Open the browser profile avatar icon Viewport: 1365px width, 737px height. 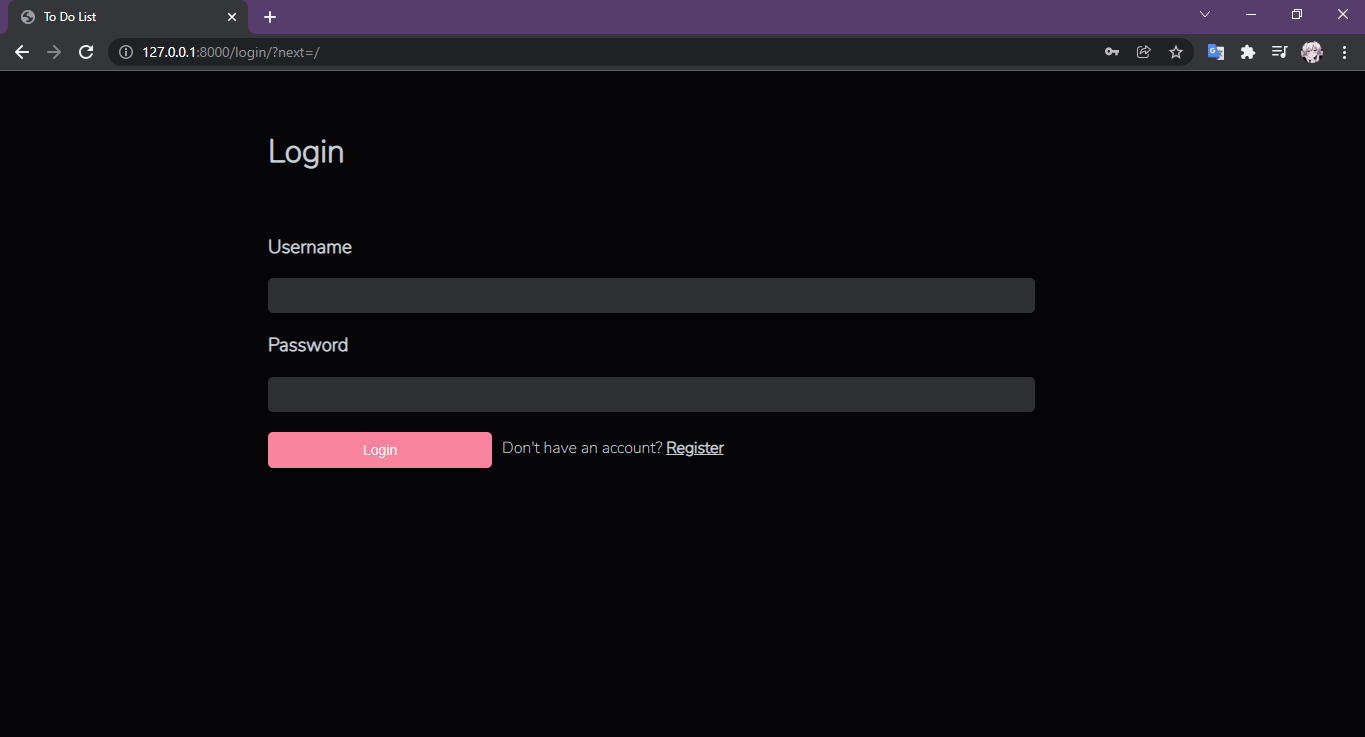1311,51
